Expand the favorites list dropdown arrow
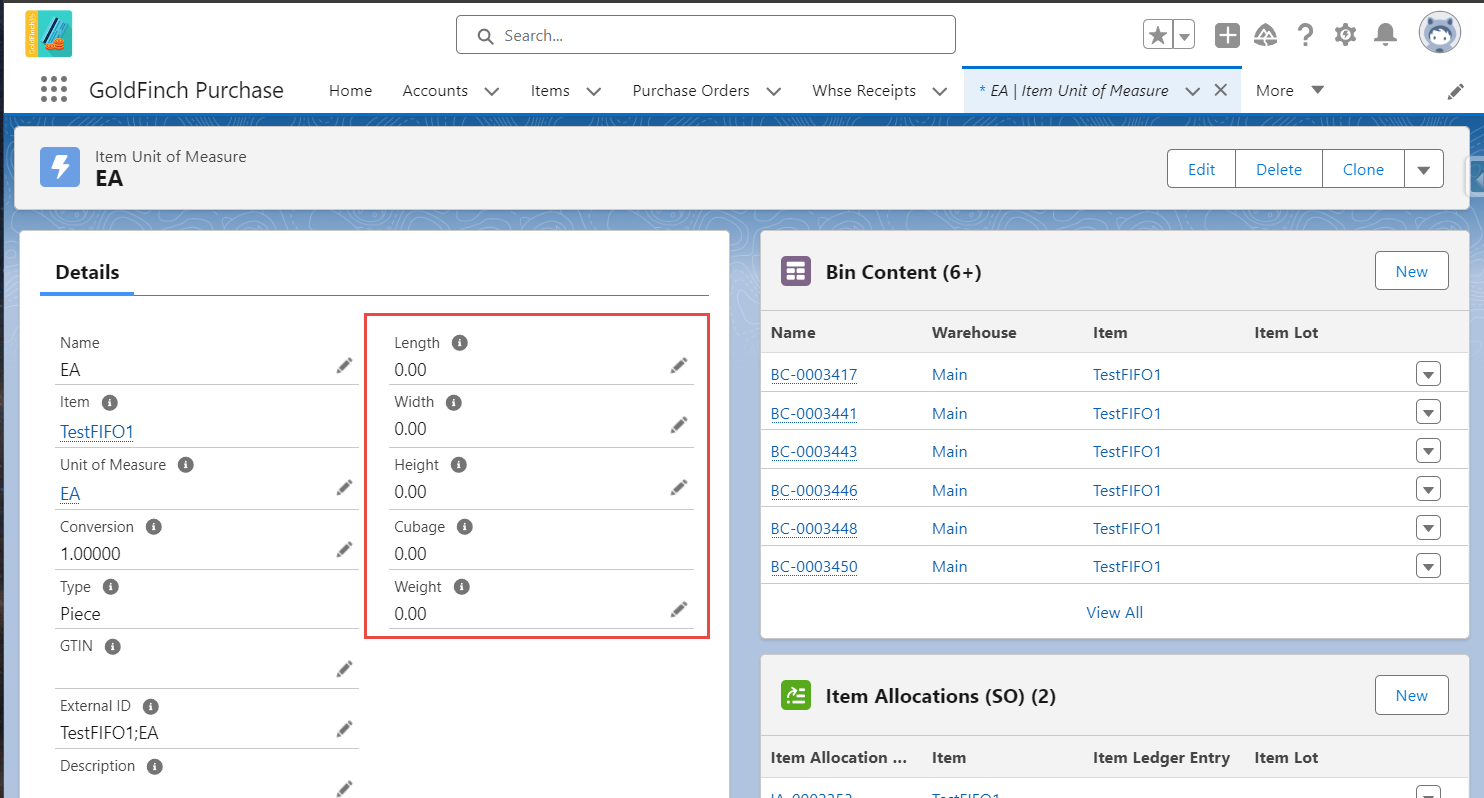 [1184, 35]
